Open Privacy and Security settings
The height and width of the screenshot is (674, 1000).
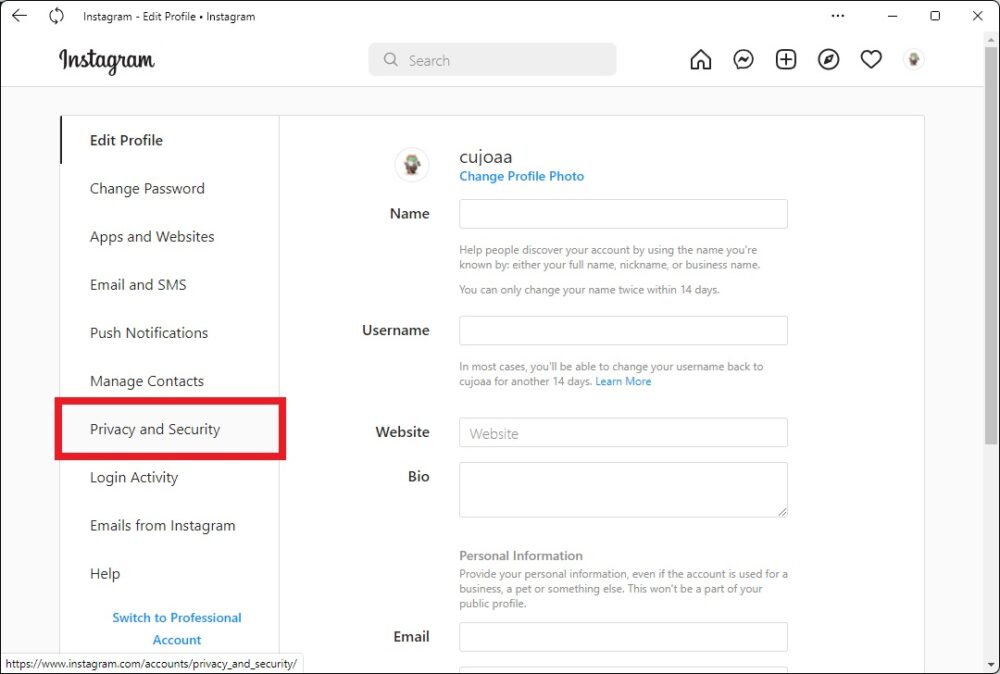point(154,429)
